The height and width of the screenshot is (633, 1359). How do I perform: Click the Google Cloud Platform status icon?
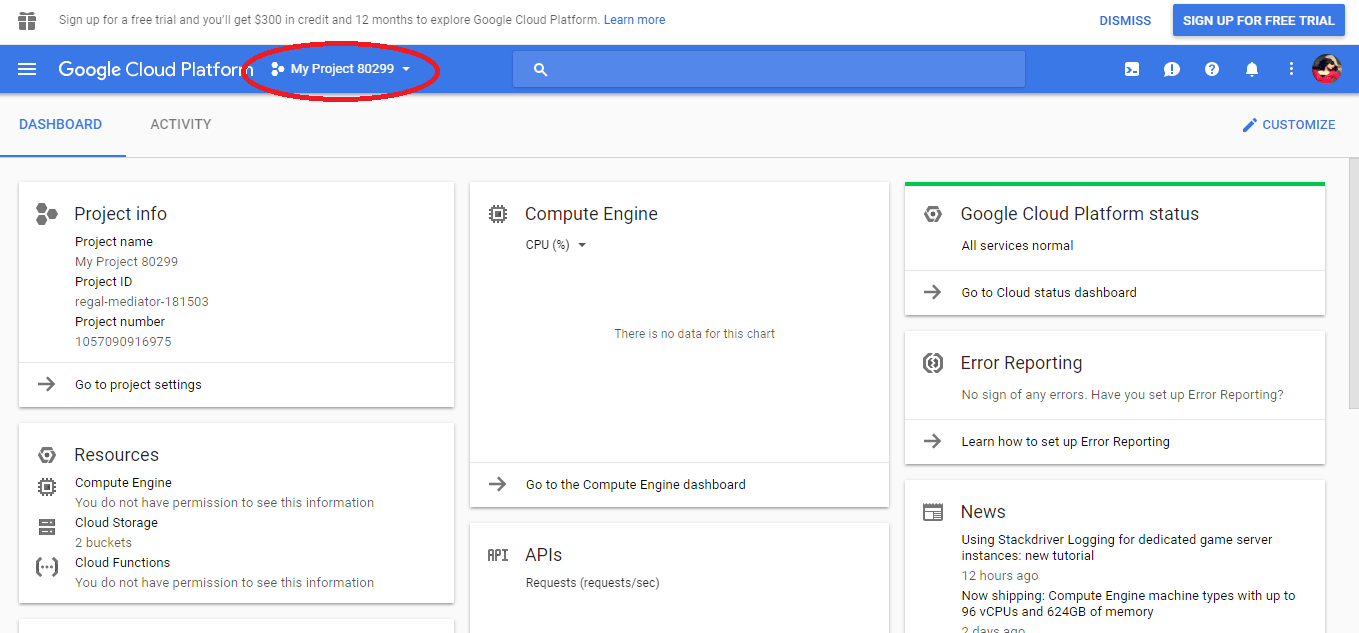point(932,213)
